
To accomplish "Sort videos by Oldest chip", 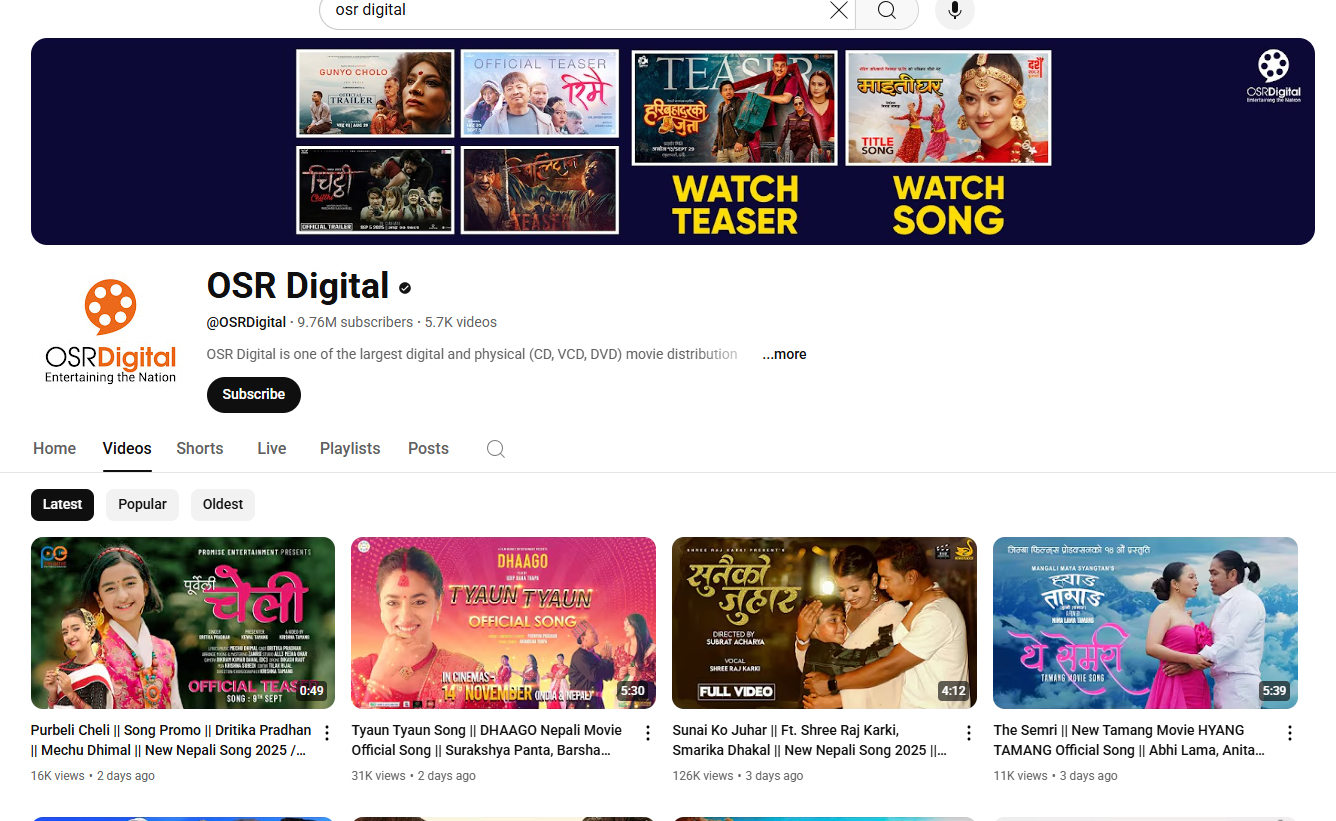I will coord(223,505).
